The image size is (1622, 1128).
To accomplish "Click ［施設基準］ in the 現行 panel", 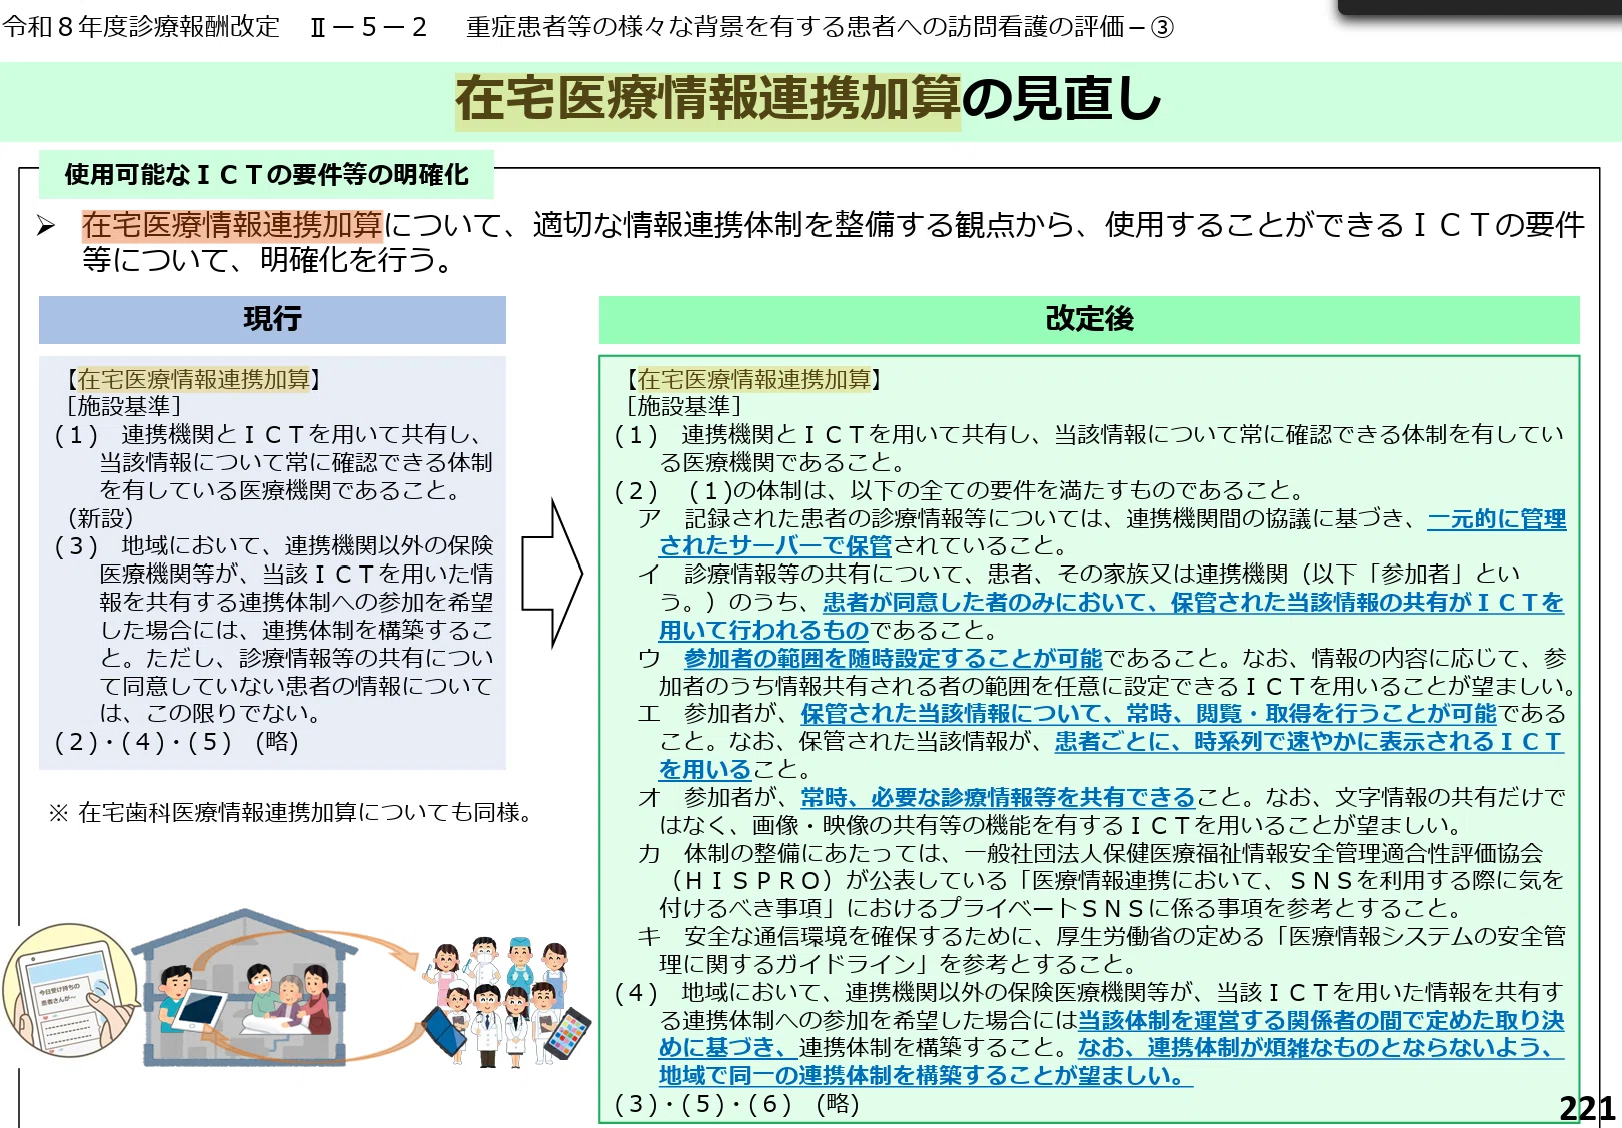I will pyautogui.click(x=123, y=406).
